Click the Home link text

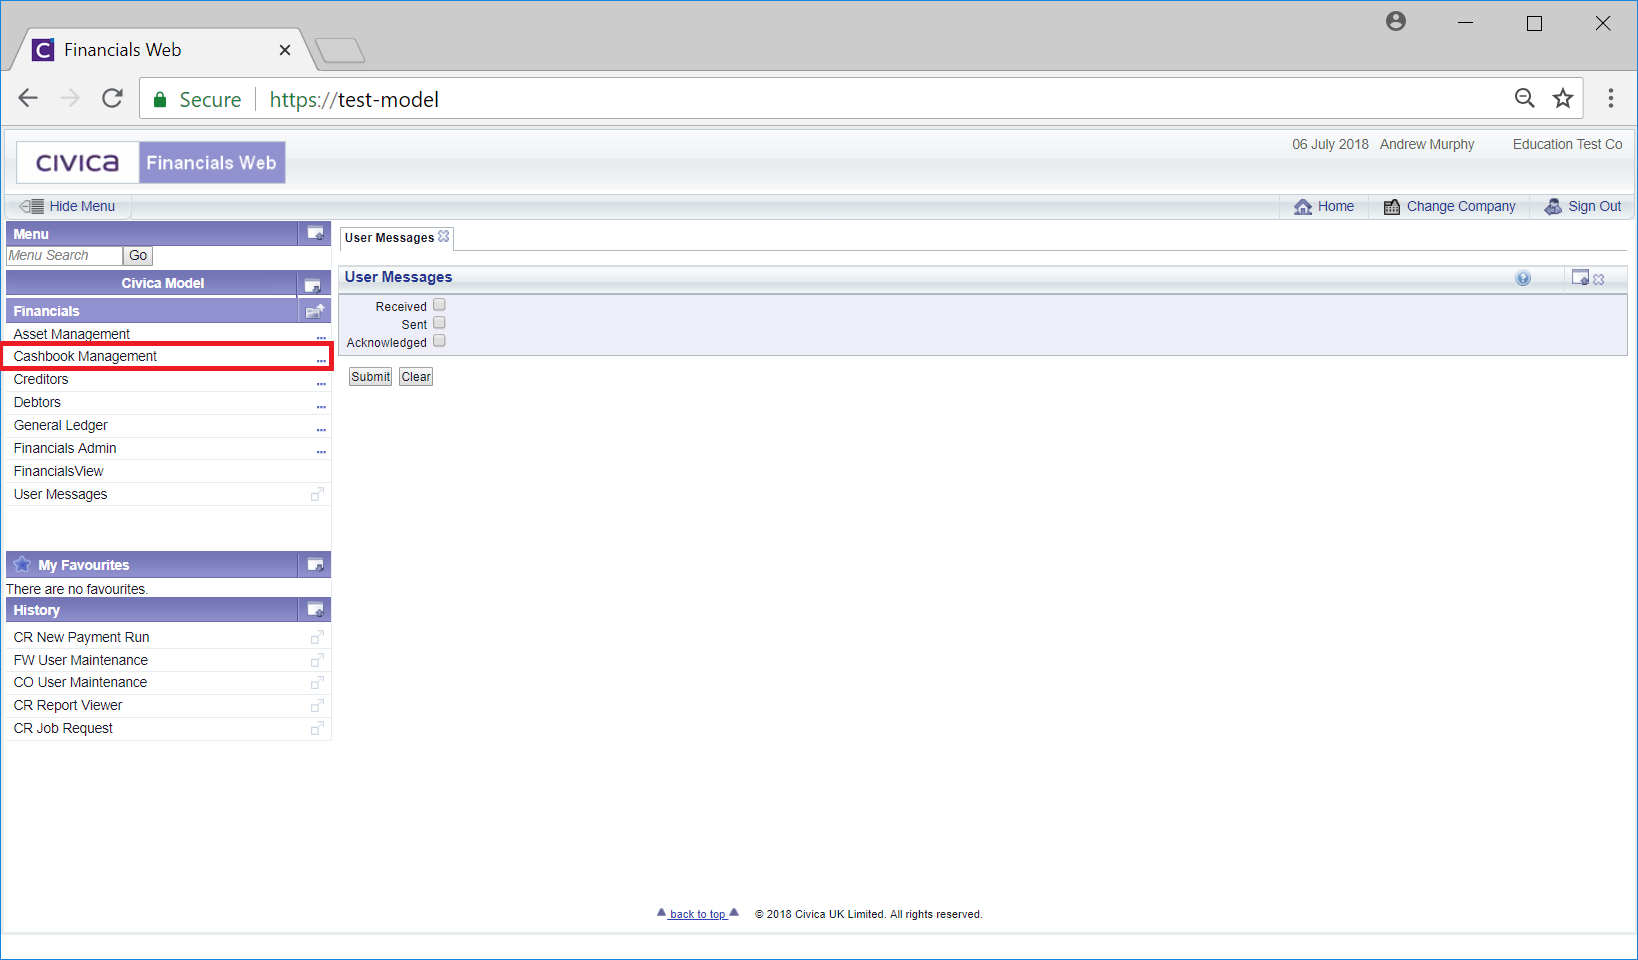pyautogui.click(x=1336, y=206)
